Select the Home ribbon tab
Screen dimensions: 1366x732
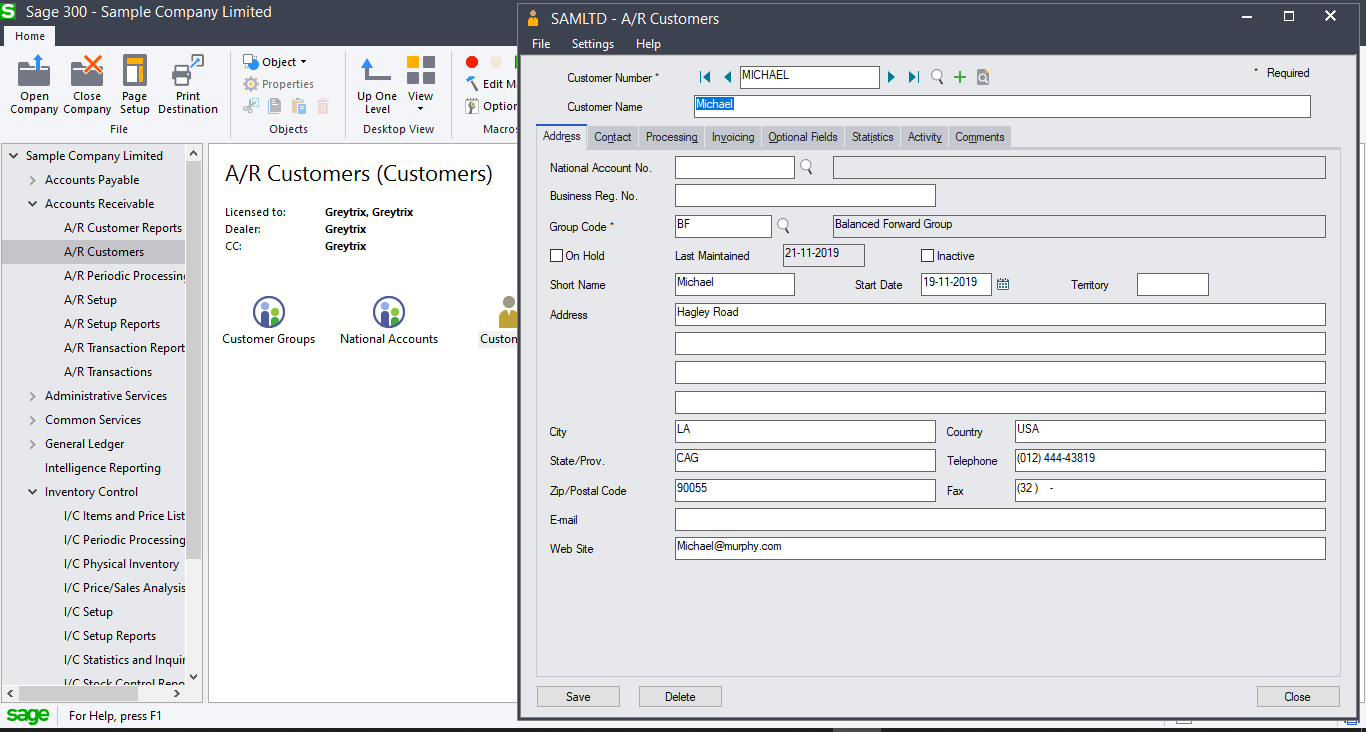pos(30,36)
